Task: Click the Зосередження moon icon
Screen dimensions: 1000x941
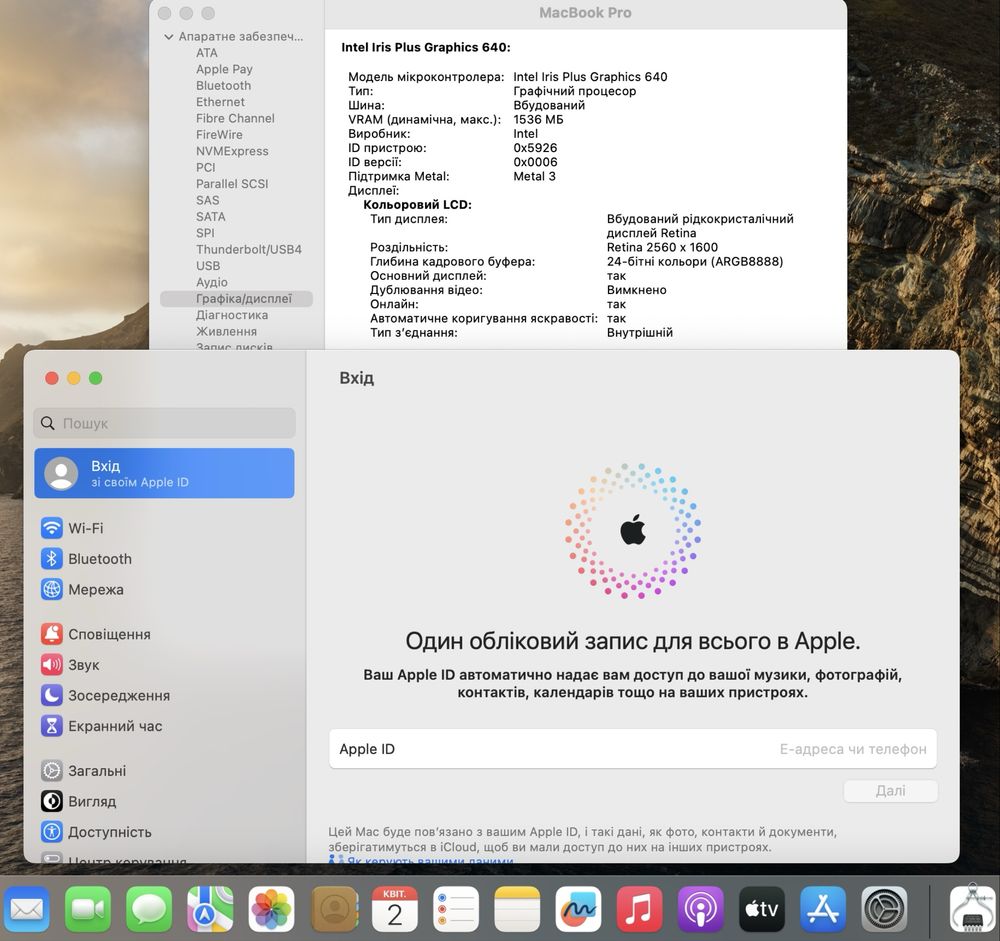Action: (52, 695)
